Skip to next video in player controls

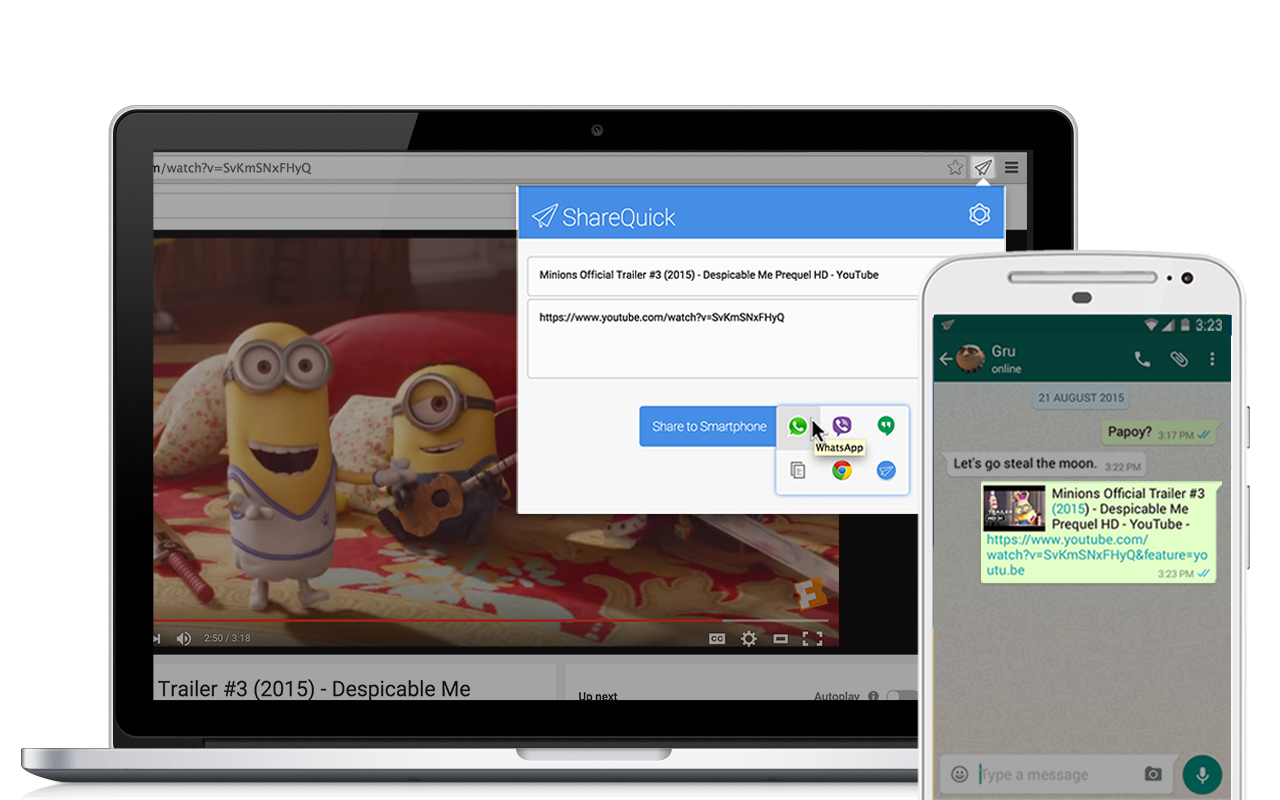(x=157, y=638)
